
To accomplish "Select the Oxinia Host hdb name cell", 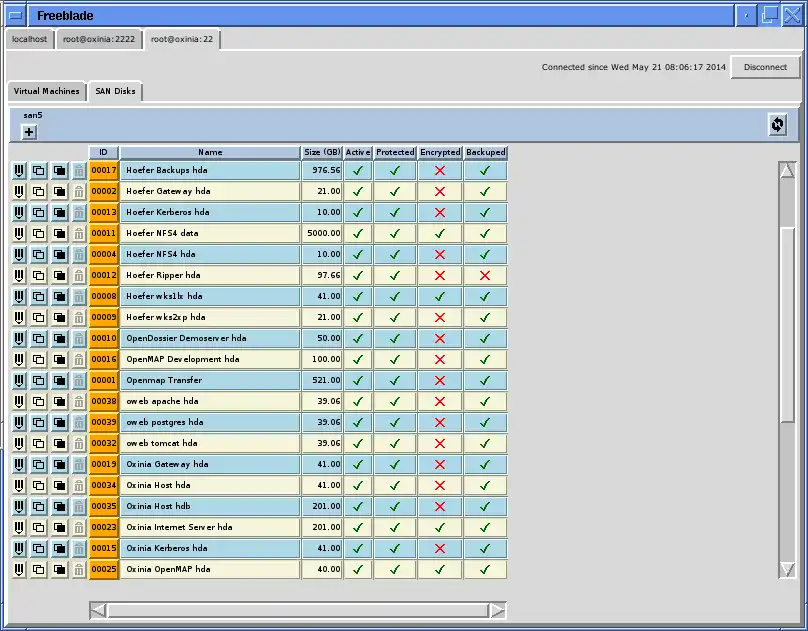I will 210,506.
